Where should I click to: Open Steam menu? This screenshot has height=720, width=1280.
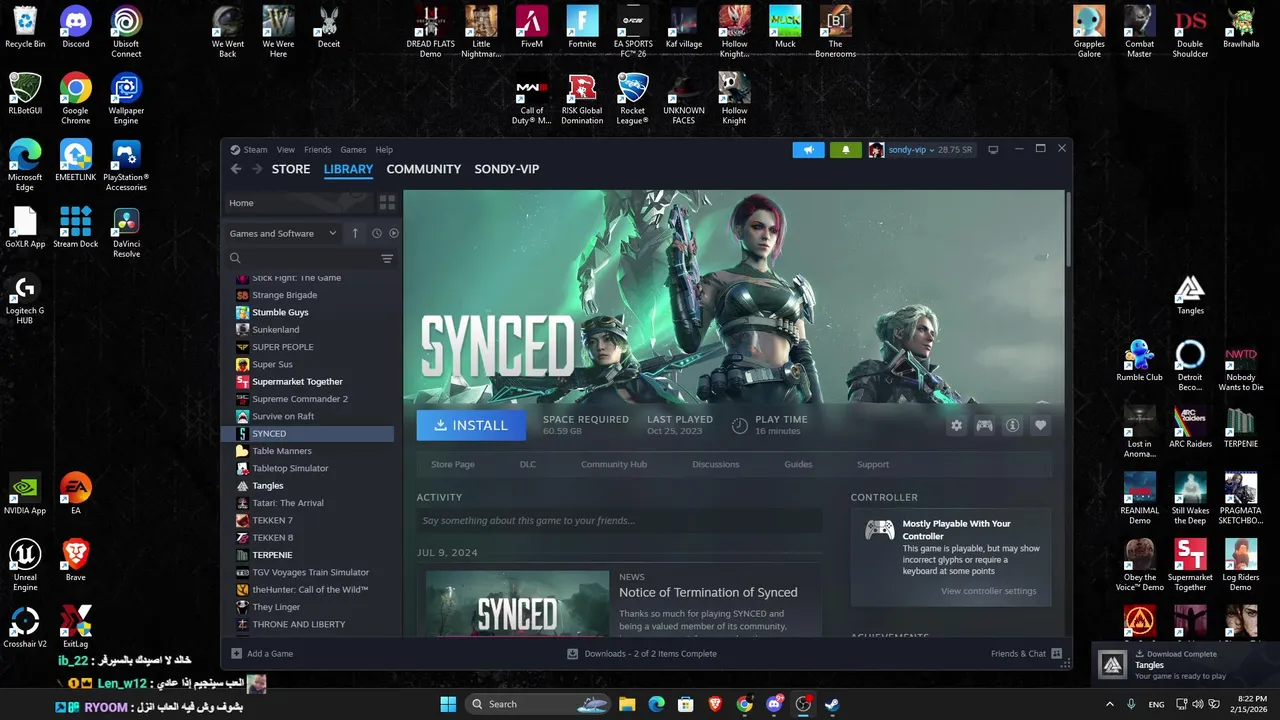pos(255,150)
